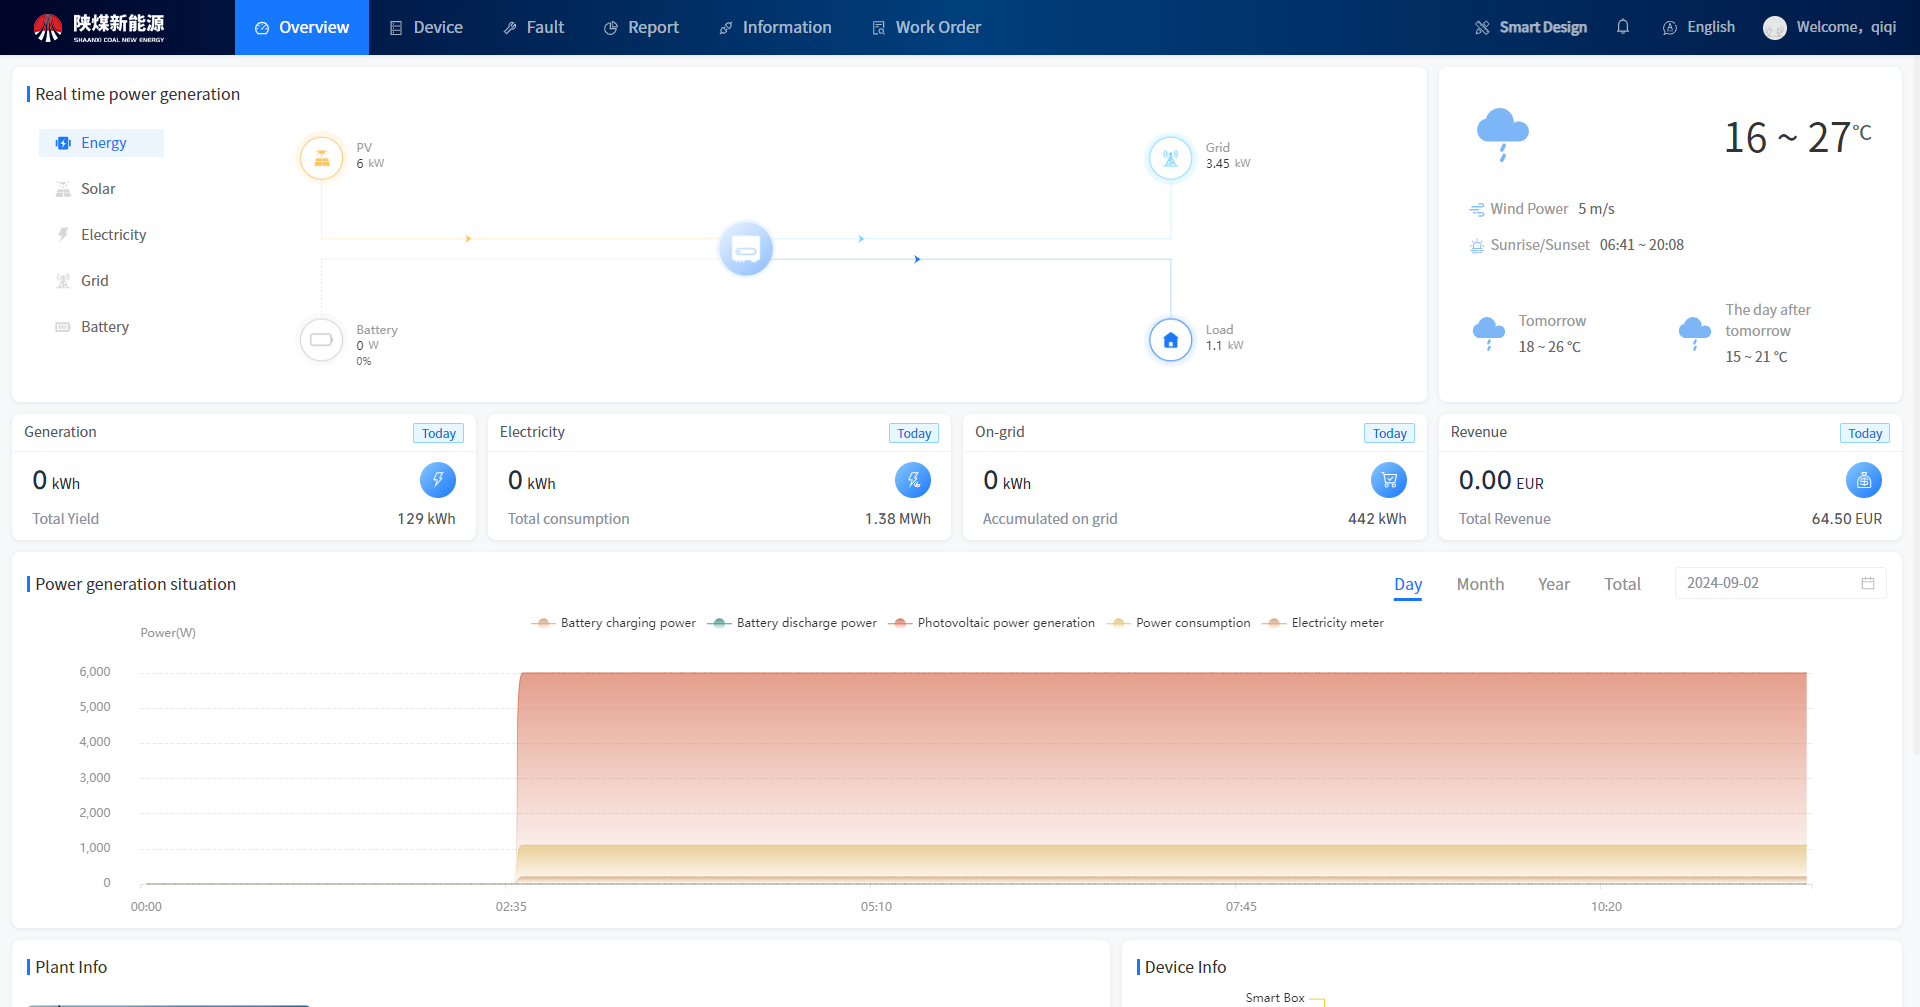Click the central inverter icon
Viewport: 1920px width, 1007px height.
pos(746,248)
